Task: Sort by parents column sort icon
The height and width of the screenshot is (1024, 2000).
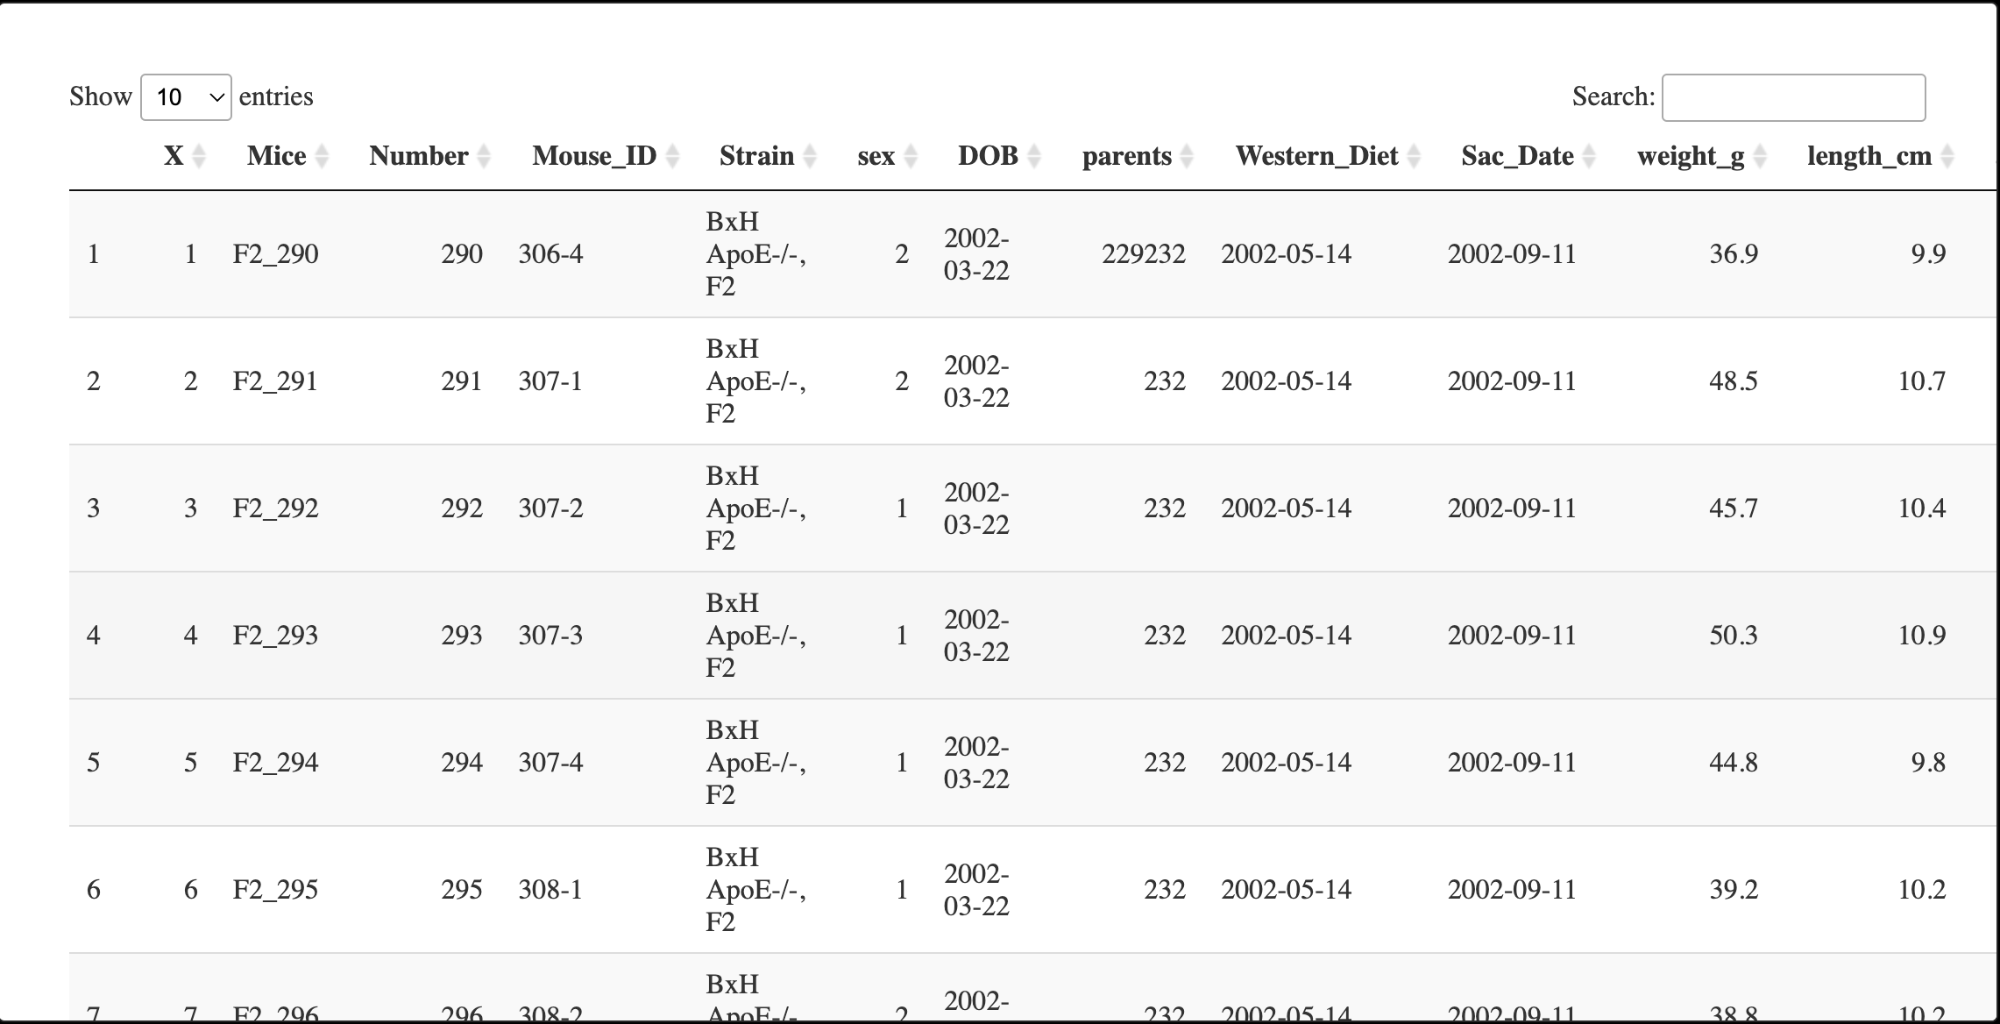Action: pyautogui.click(x=1187, y=156)
